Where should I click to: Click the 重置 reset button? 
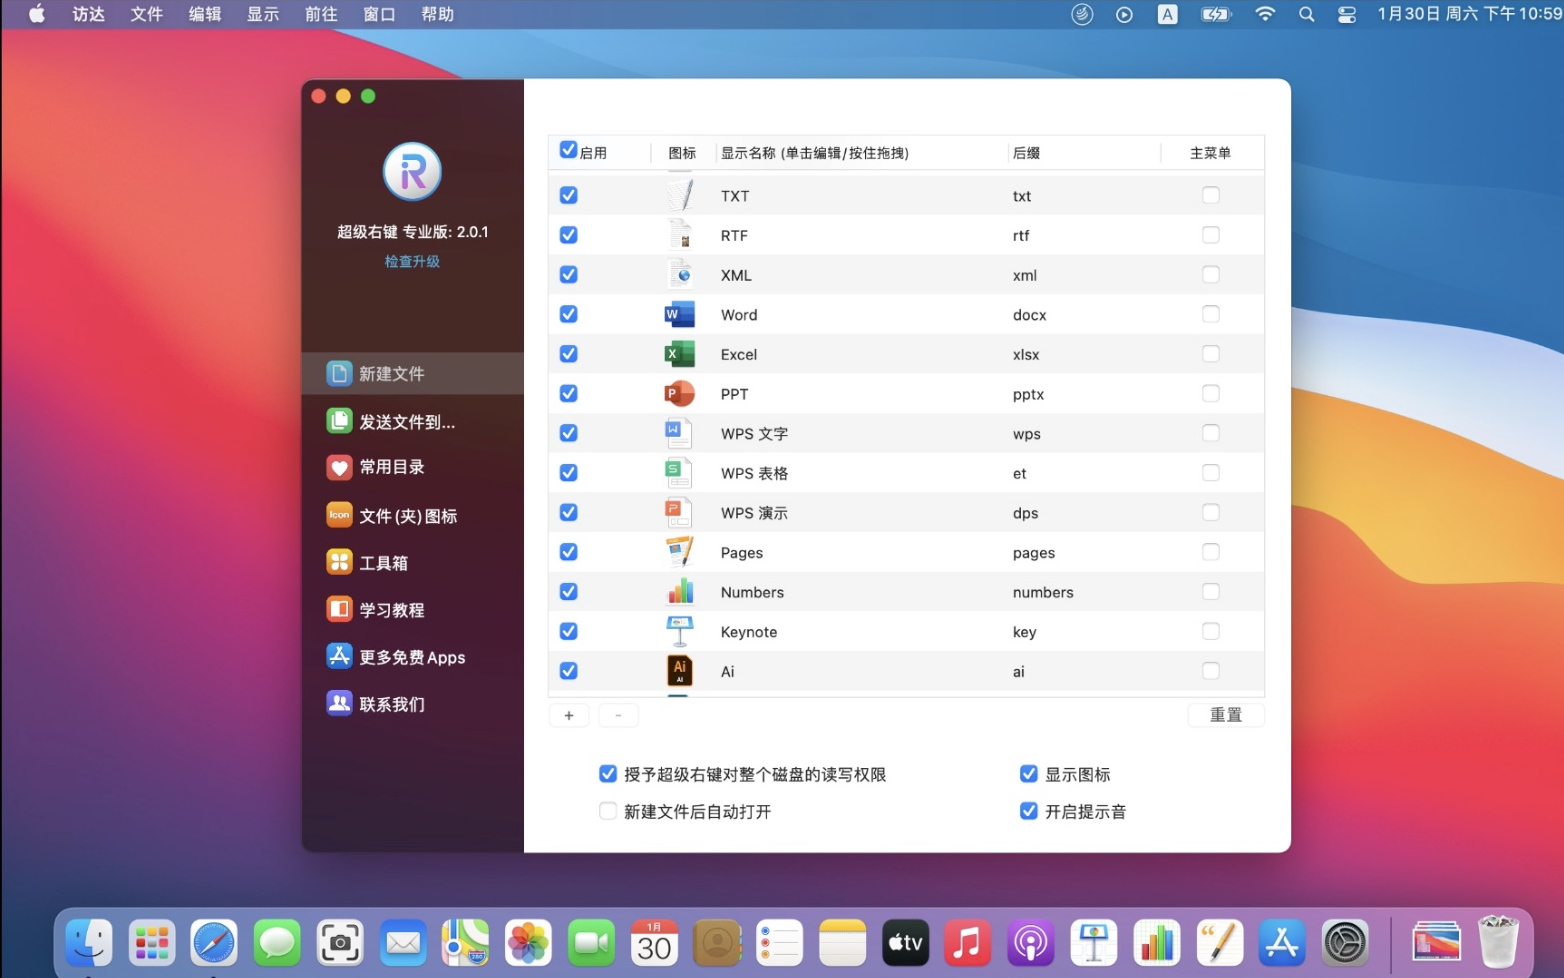(x=1226, y=715)
